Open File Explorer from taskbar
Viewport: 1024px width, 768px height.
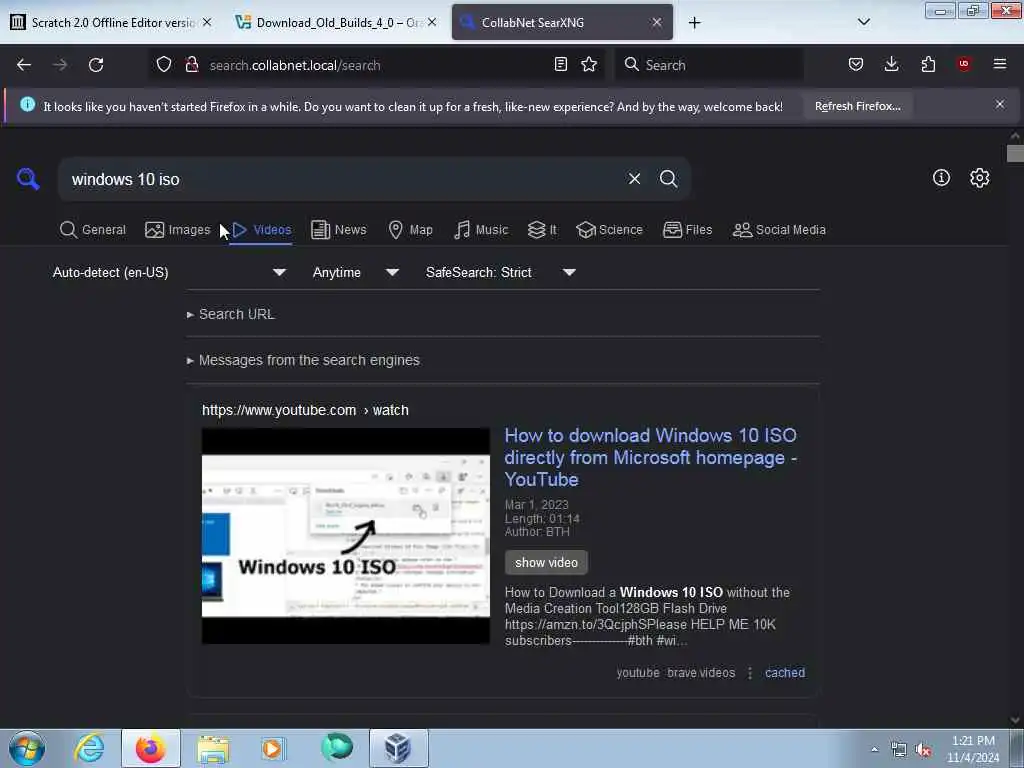tap(213, 748)
